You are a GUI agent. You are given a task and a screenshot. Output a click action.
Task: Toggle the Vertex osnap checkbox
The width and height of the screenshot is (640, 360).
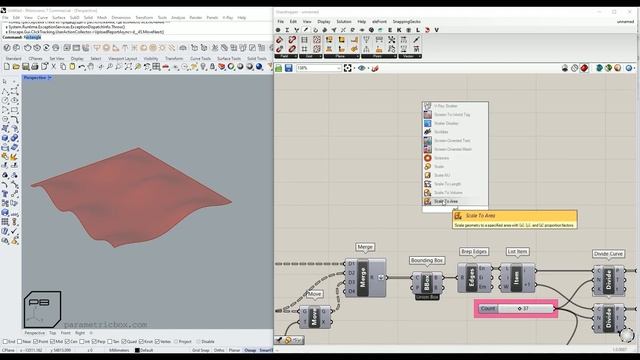tap(157, 342)
